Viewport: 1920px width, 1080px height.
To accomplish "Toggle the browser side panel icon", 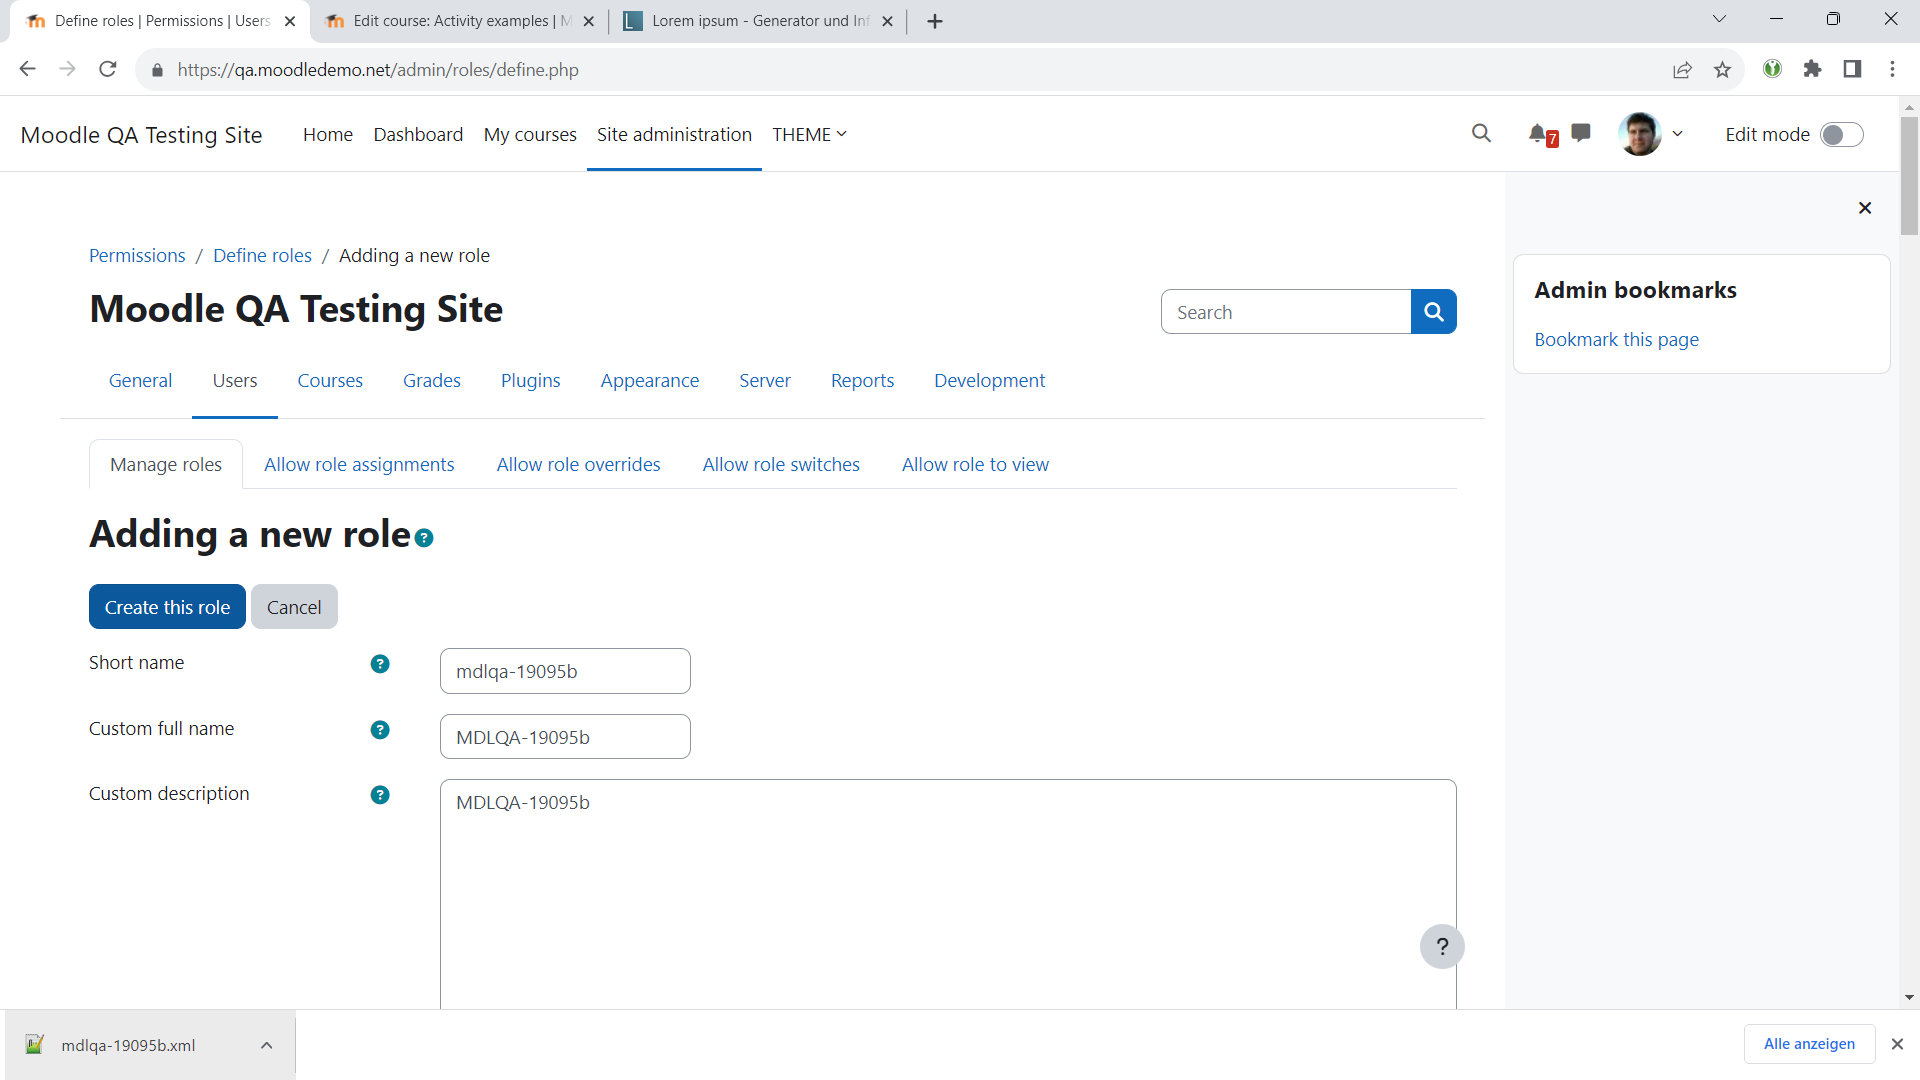I will coord(1852,69).
